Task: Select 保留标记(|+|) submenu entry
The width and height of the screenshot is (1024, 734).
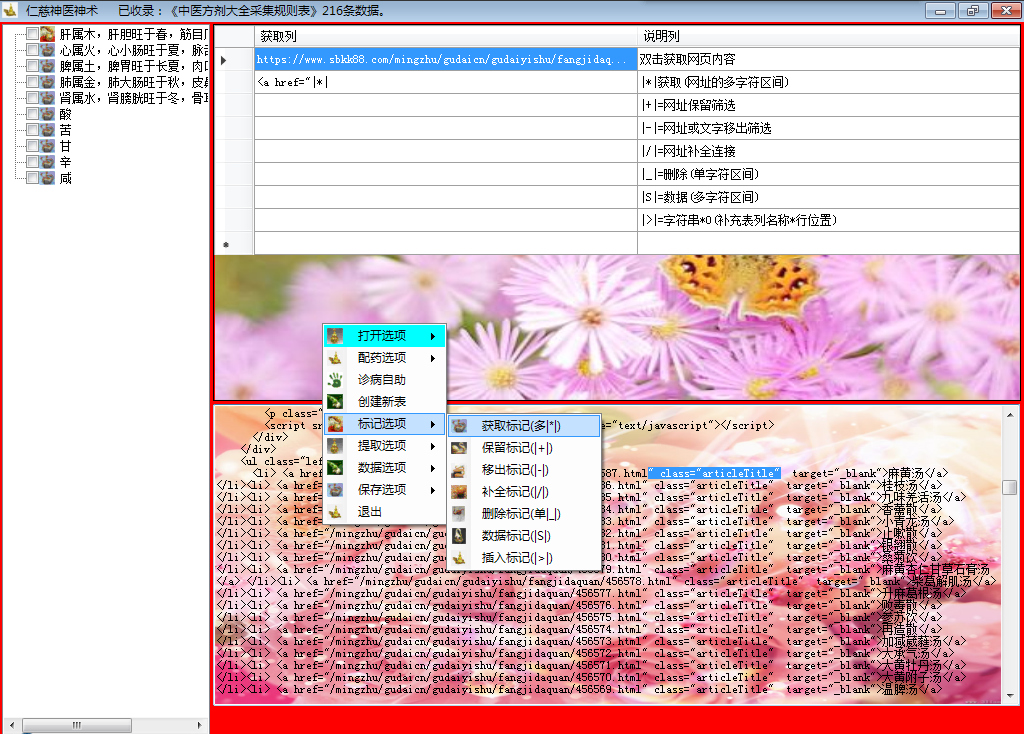Action: point(524,448)
